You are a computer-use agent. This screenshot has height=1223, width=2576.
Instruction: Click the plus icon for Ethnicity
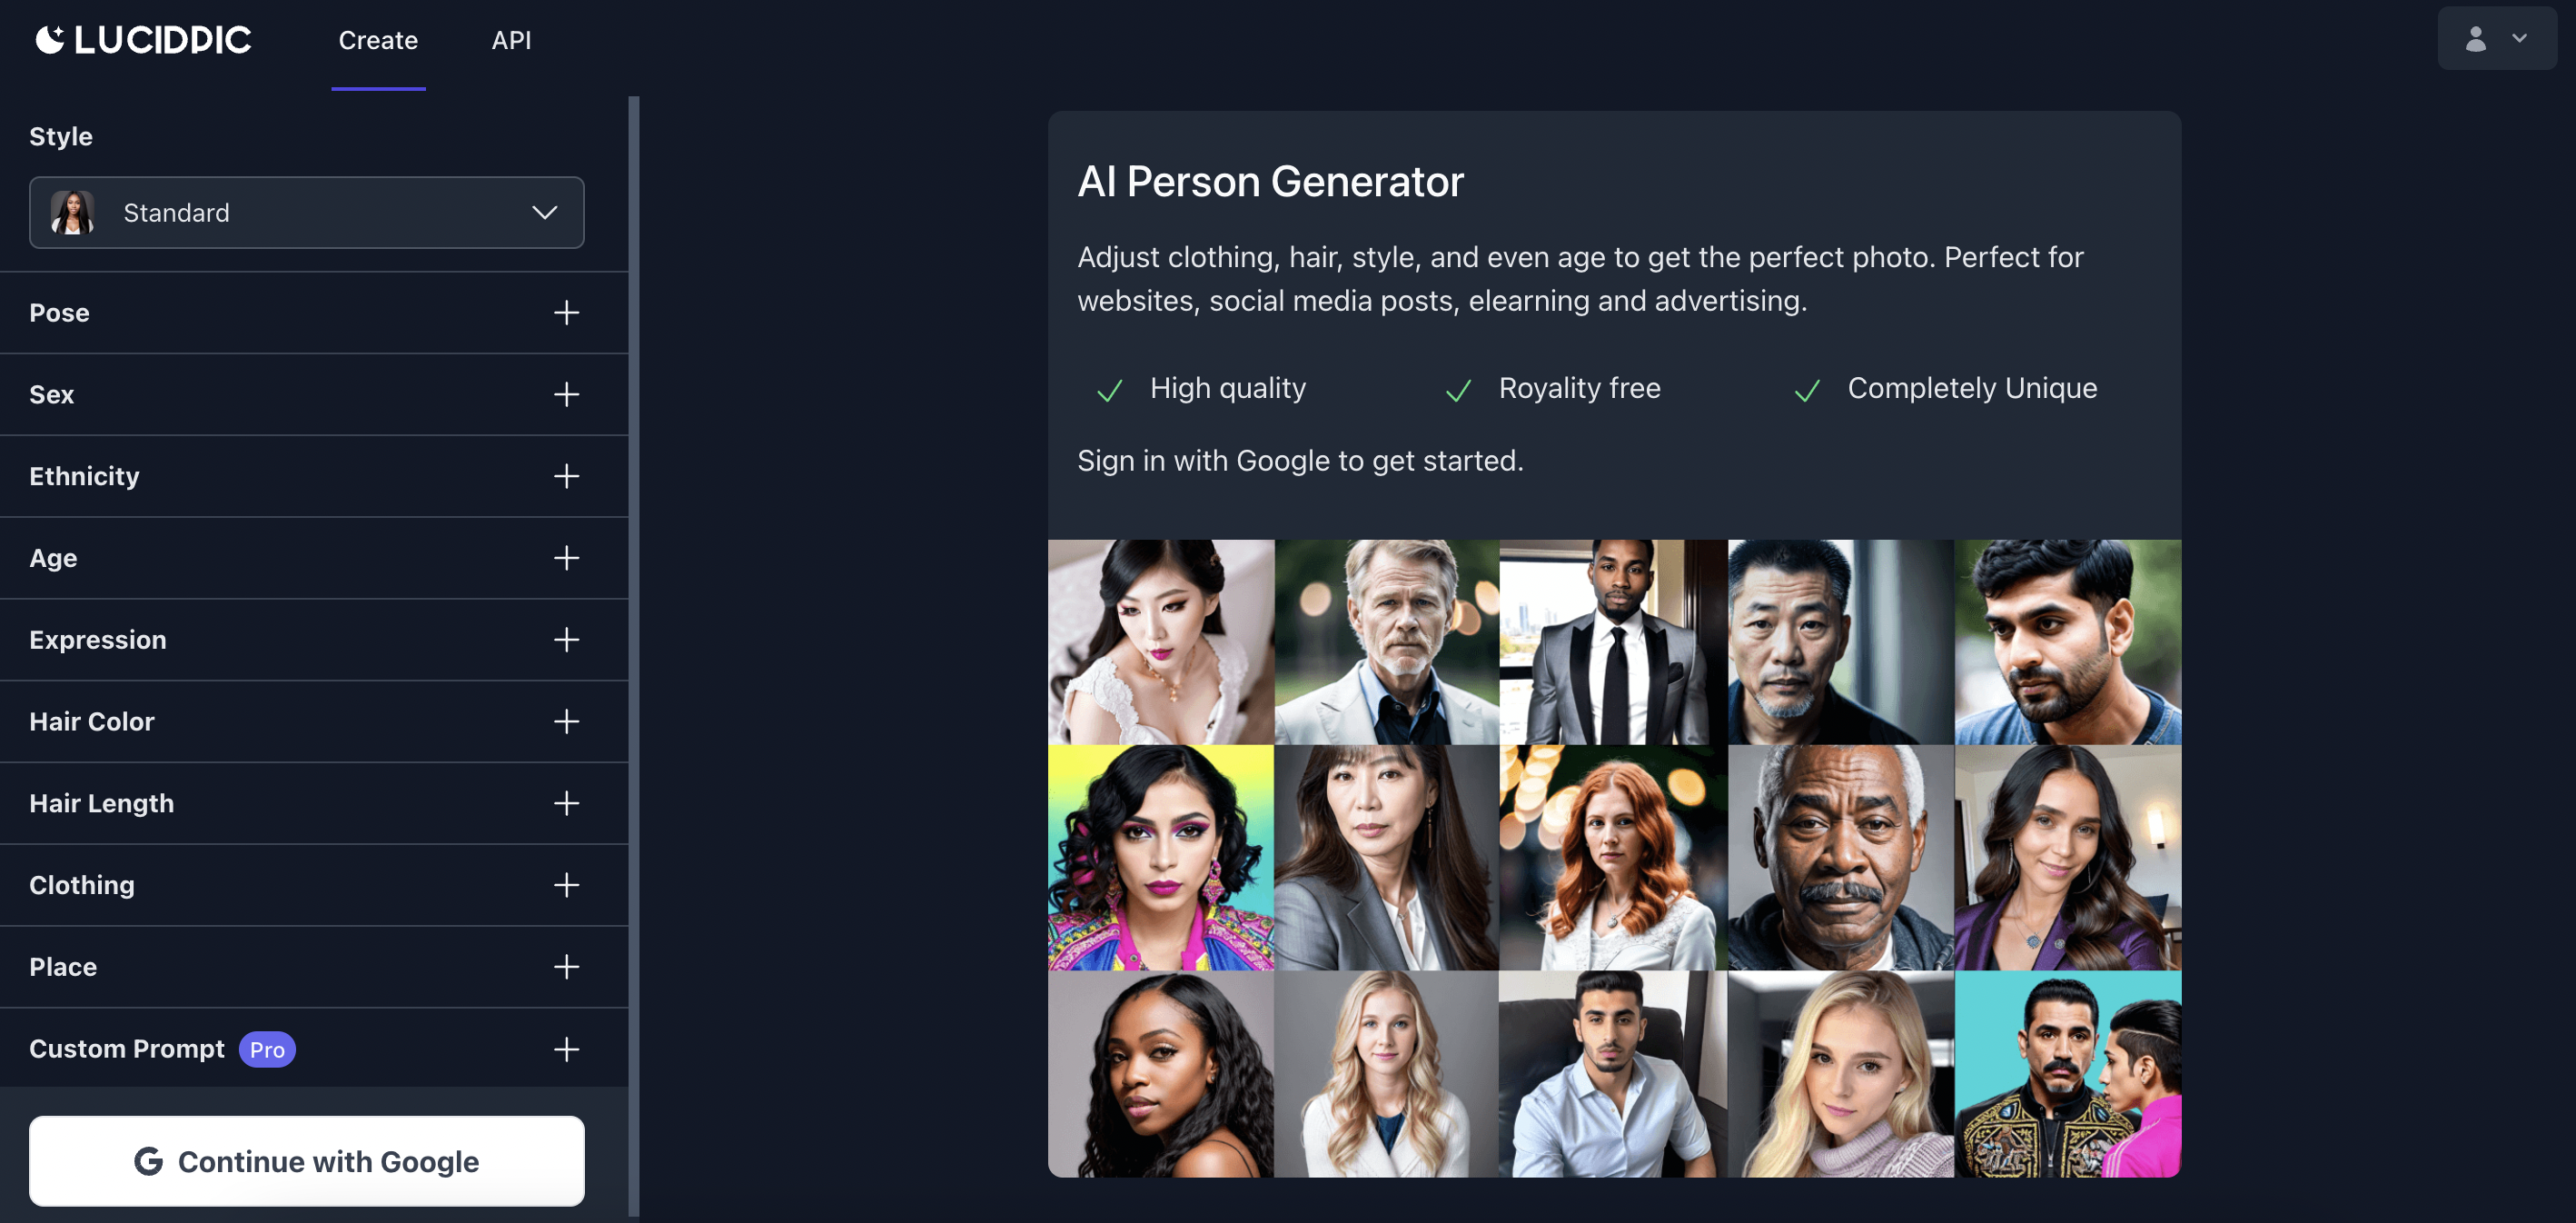click(566, 476)
